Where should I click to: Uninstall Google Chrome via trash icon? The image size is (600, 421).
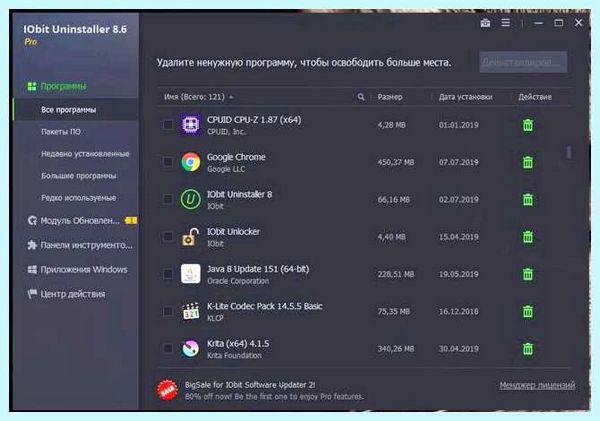(528, 162)
